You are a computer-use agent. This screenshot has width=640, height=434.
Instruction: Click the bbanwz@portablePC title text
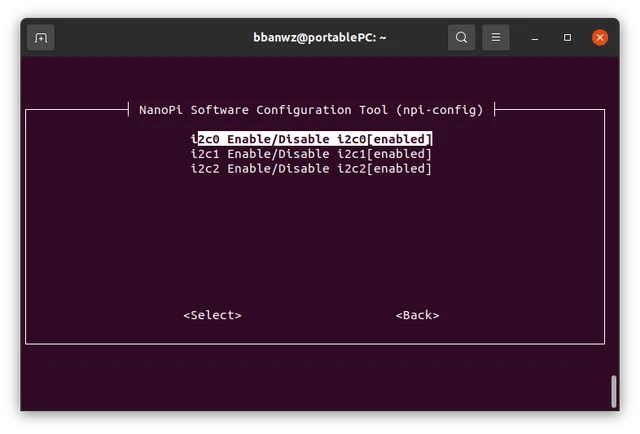320,38
